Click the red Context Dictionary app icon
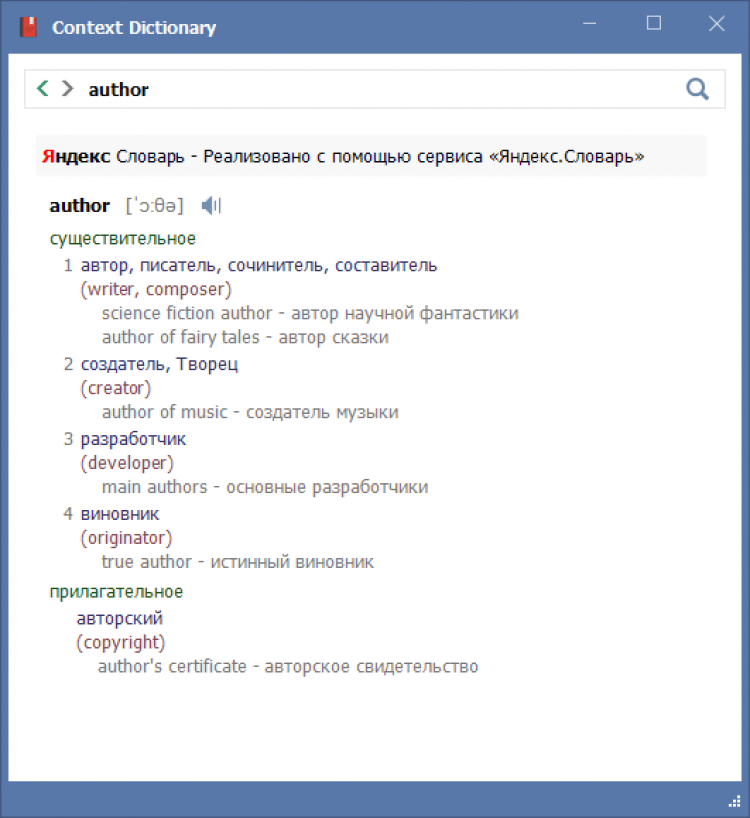This screenshot has width=750, height=818. (x=28, y=27)
